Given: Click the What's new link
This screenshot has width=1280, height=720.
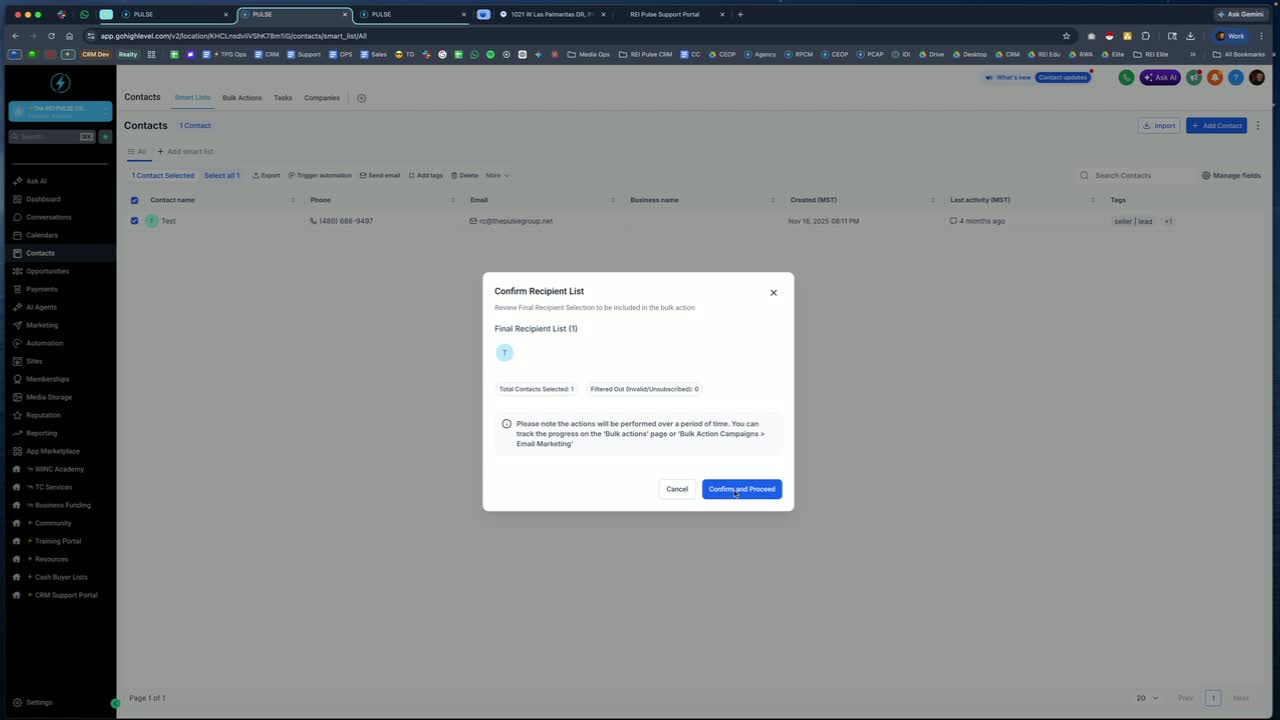Looking at the screenshot, I should pyautogui.click(x=1008, y=77).
